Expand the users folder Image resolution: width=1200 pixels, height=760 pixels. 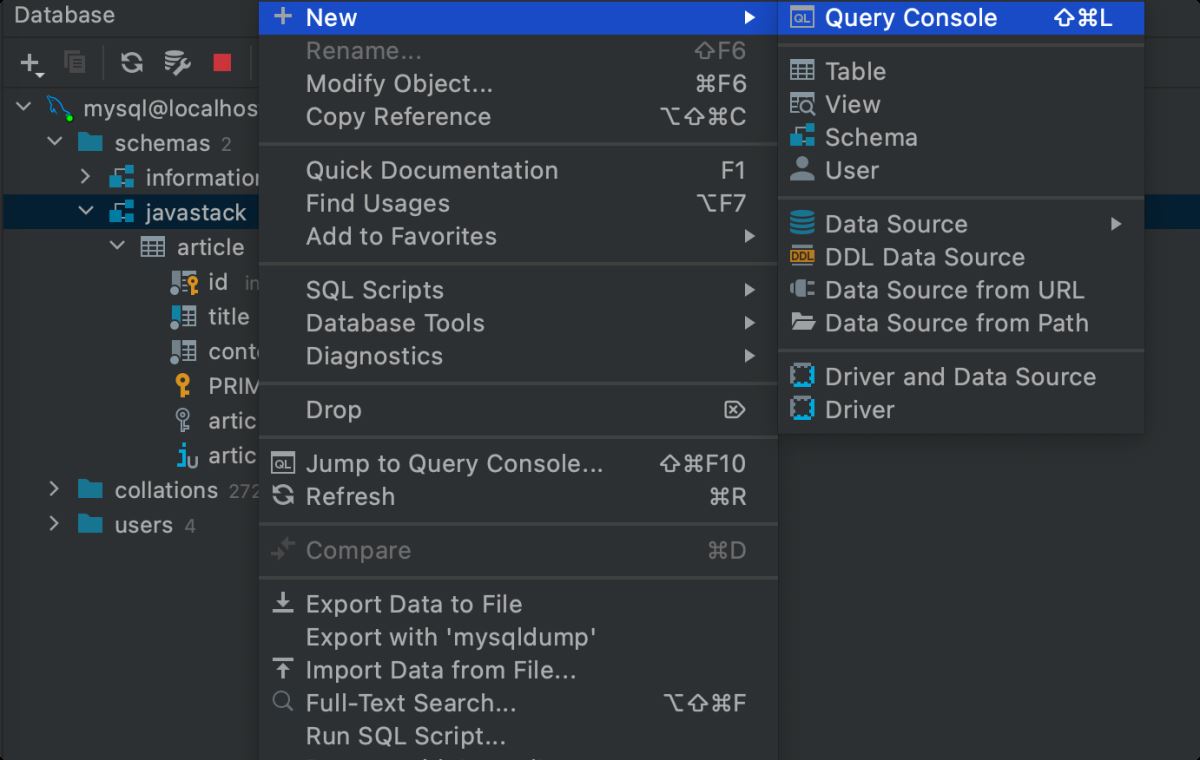[x=55, y=524]
